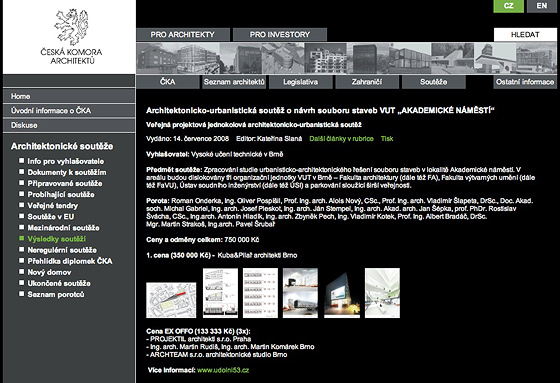Select Probíhající soutěže sidebar item
The image size is (560, 383).
point(61,194)
